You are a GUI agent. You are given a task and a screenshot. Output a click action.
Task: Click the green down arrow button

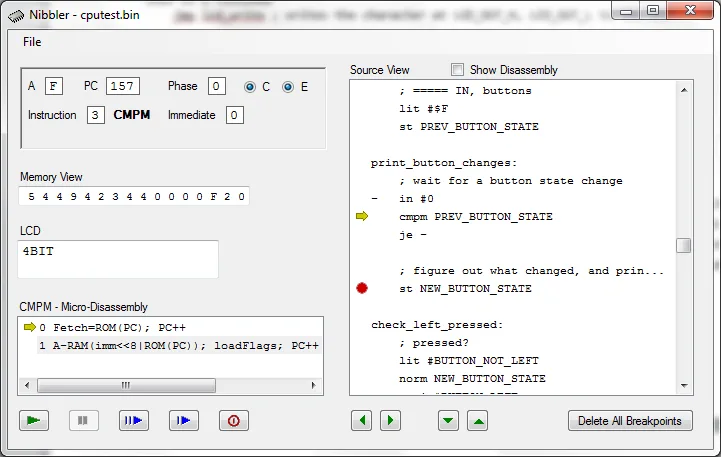pos(448,420)
